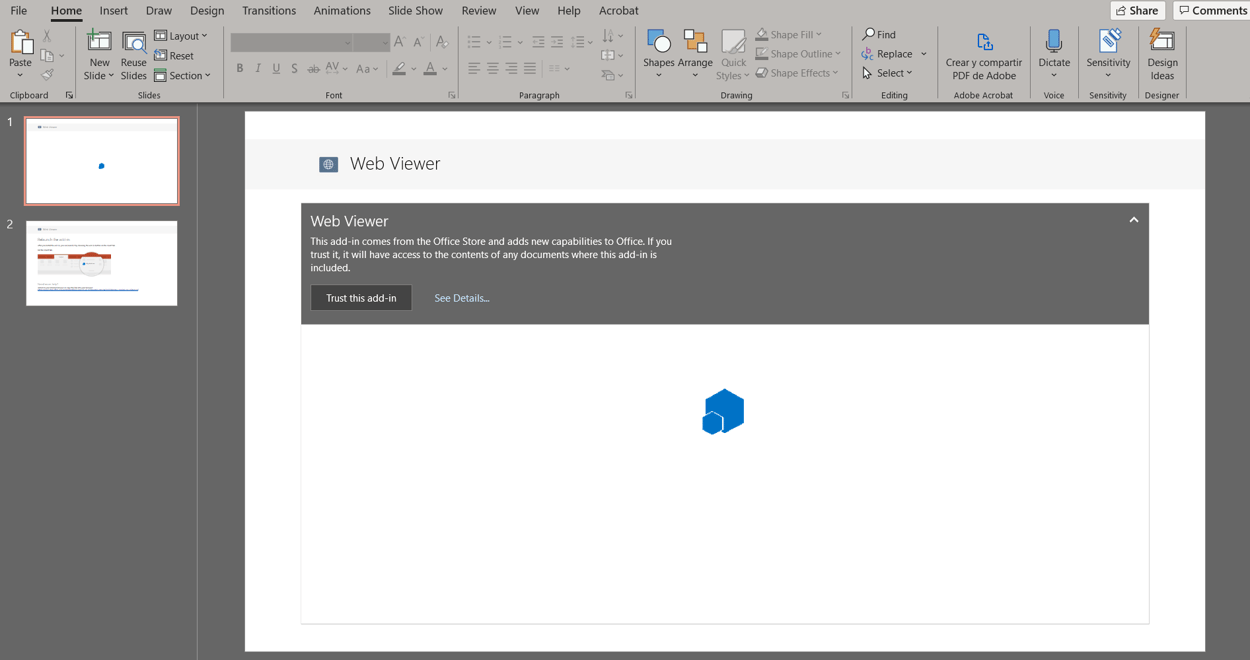
Task: Toggle underline formatting
Action: pyautogui.click(x=276, y=69)
